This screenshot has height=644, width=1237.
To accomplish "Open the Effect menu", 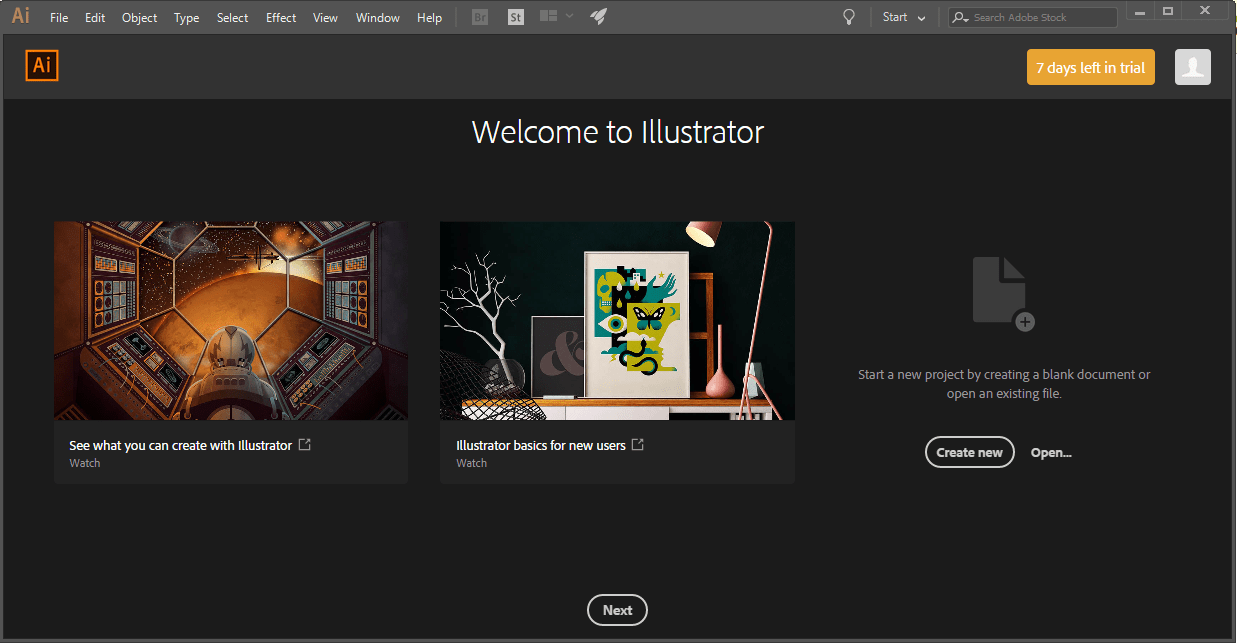I will 281,18.
